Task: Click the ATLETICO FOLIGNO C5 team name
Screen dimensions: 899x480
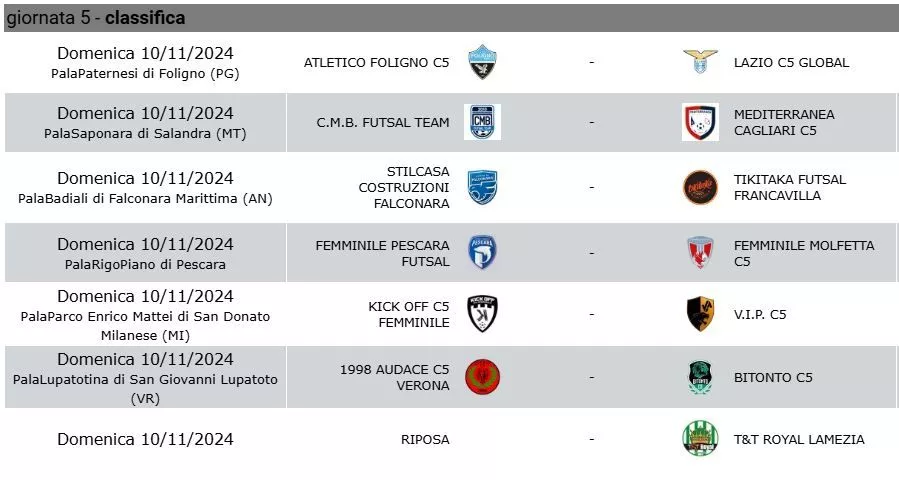Action: (x=376, y=63)
